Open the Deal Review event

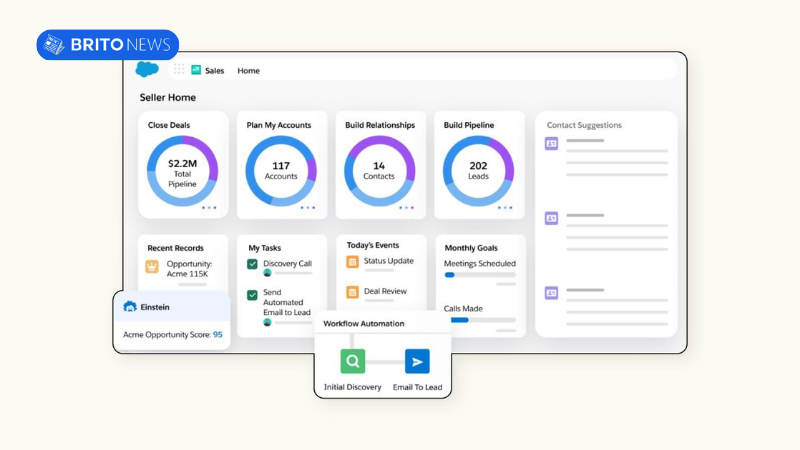click(x=385, y=291)
